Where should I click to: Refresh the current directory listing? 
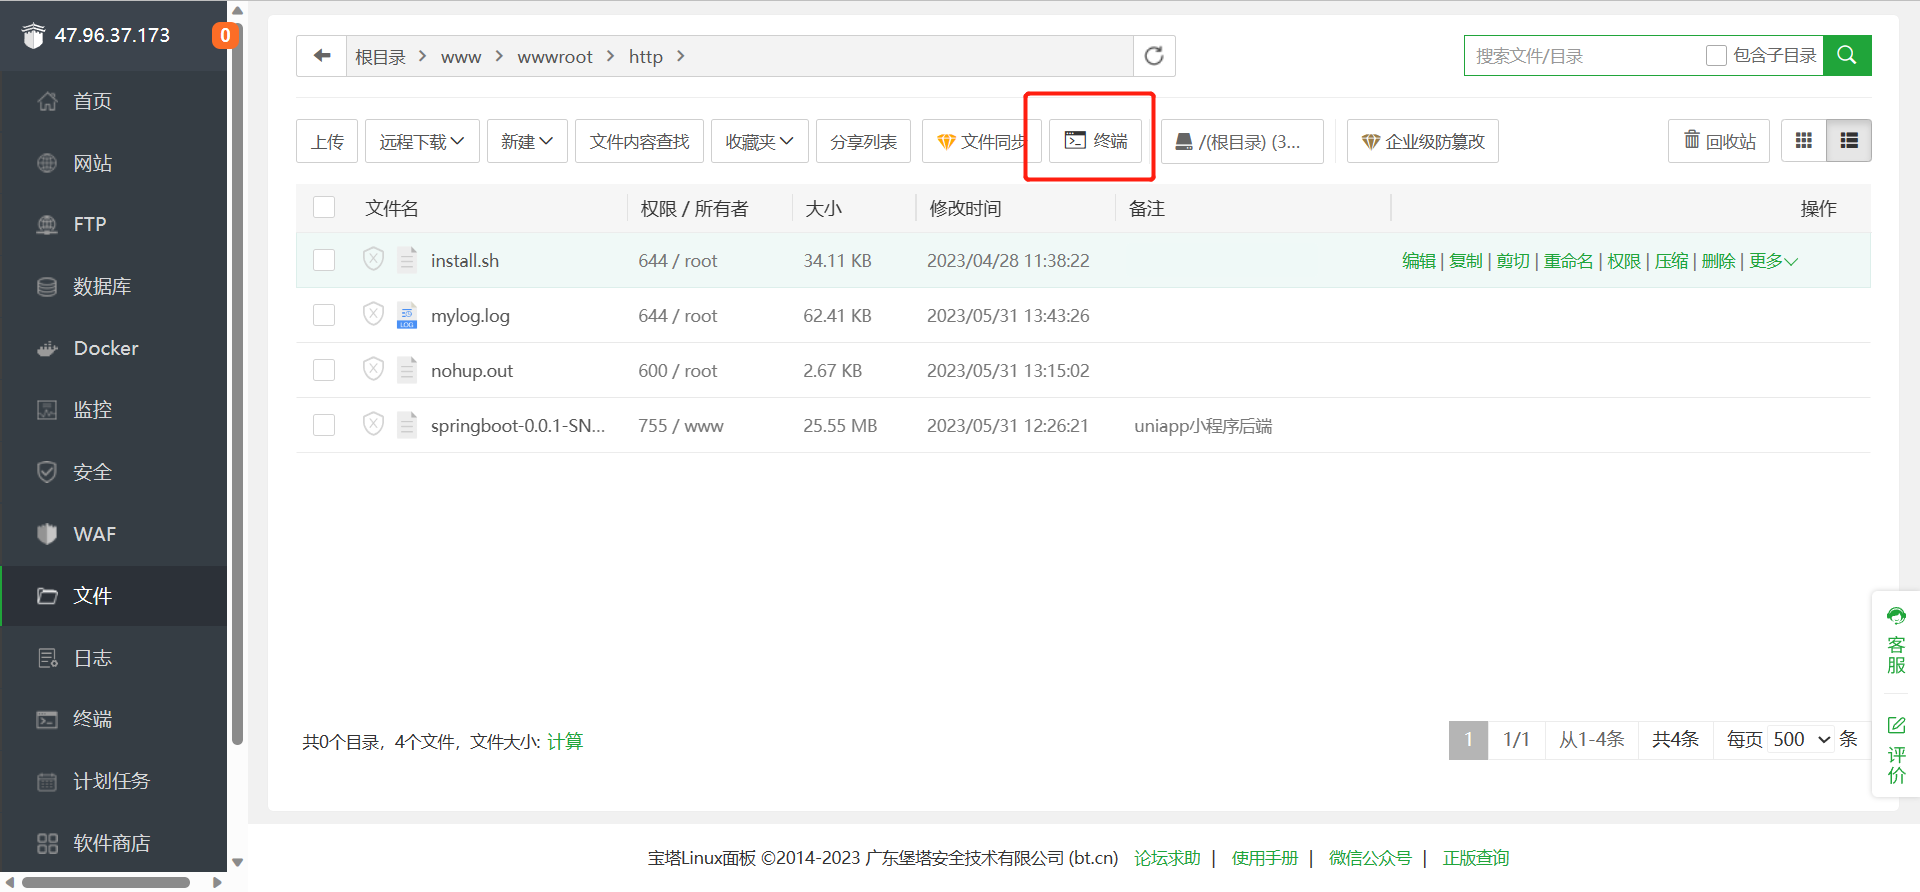point(1154,56)
